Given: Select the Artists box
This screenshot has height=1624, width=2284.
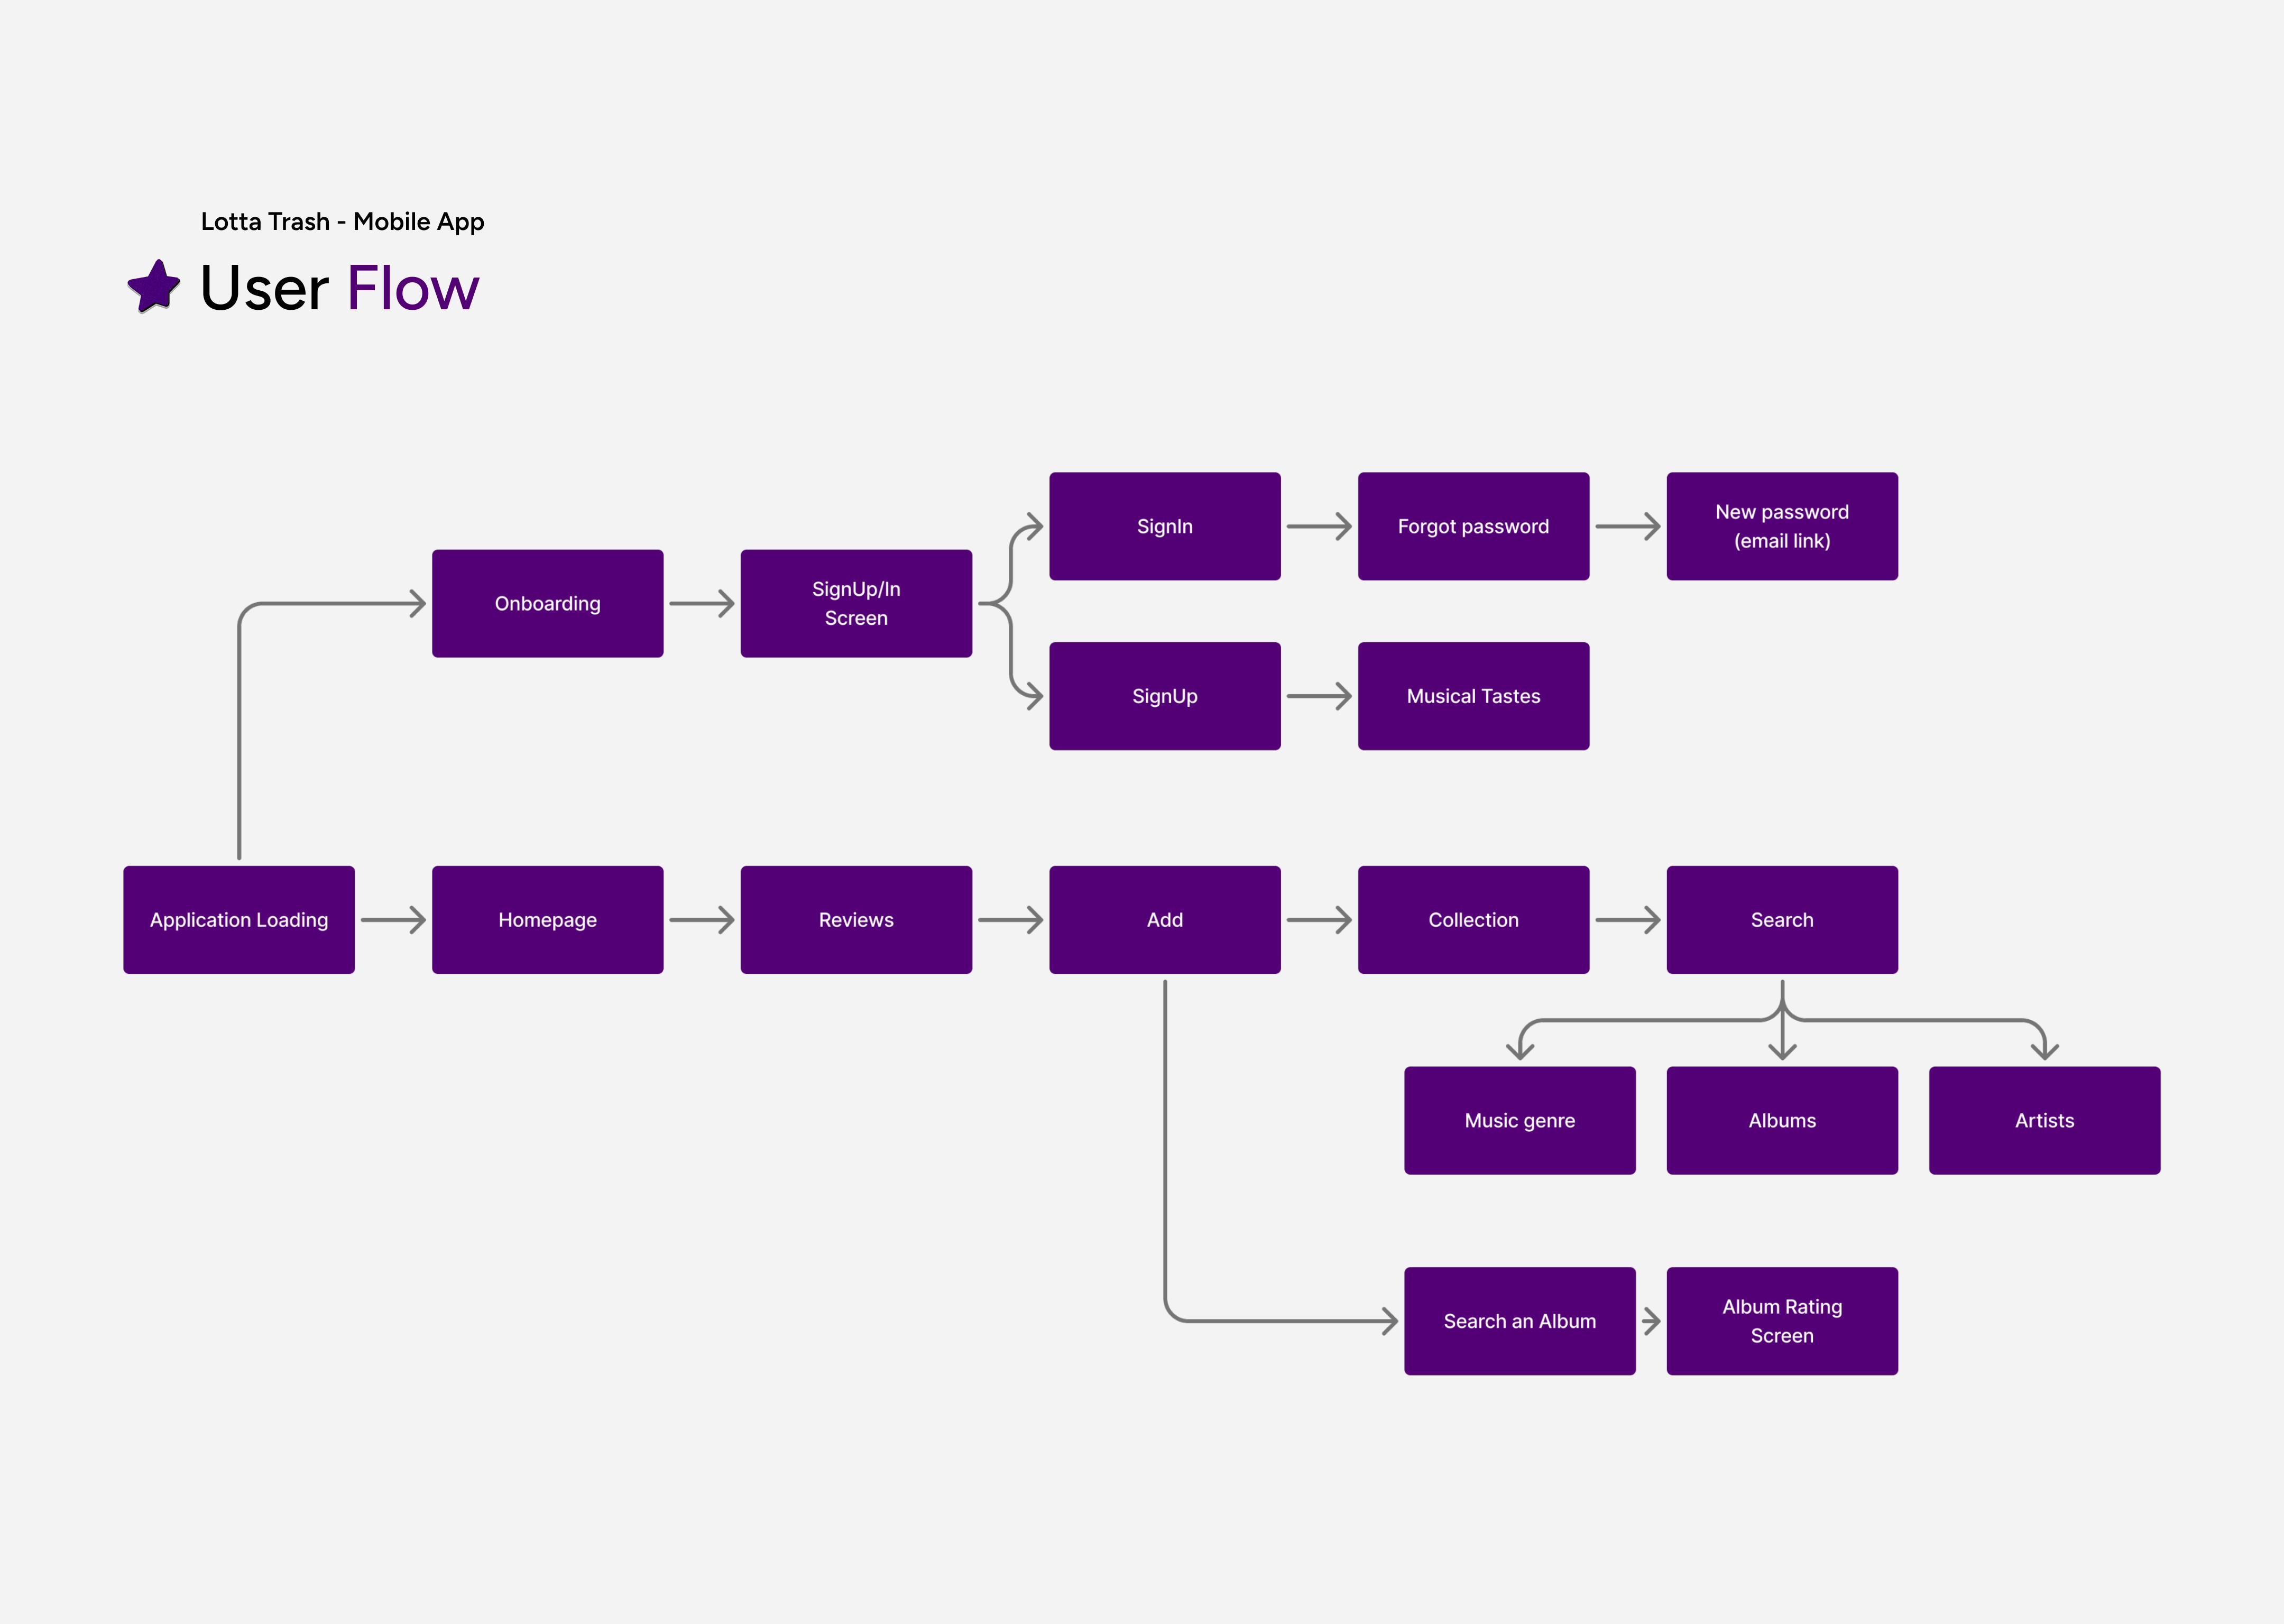Looking at the screenshot, I should point(2044,1120).
